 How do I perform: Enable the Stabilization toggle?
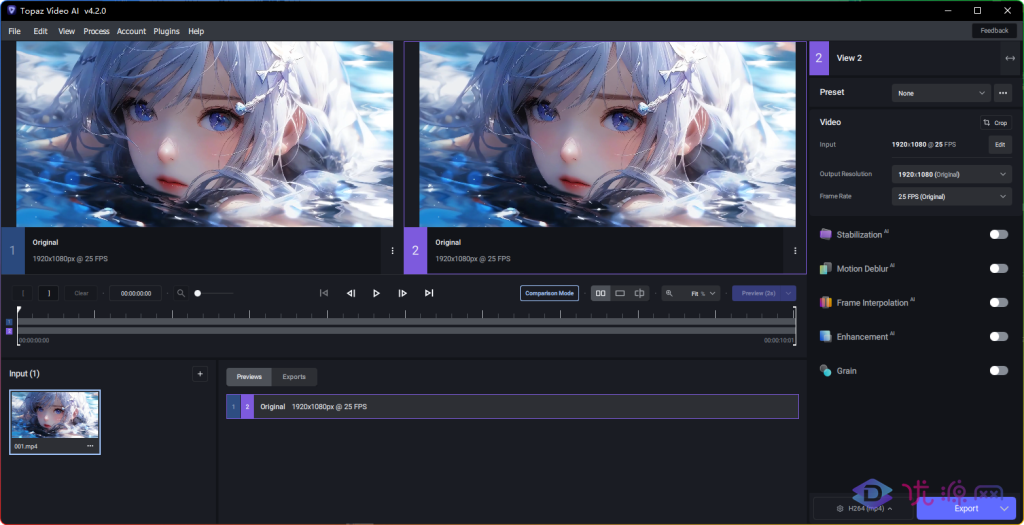[x=999, y=234]
